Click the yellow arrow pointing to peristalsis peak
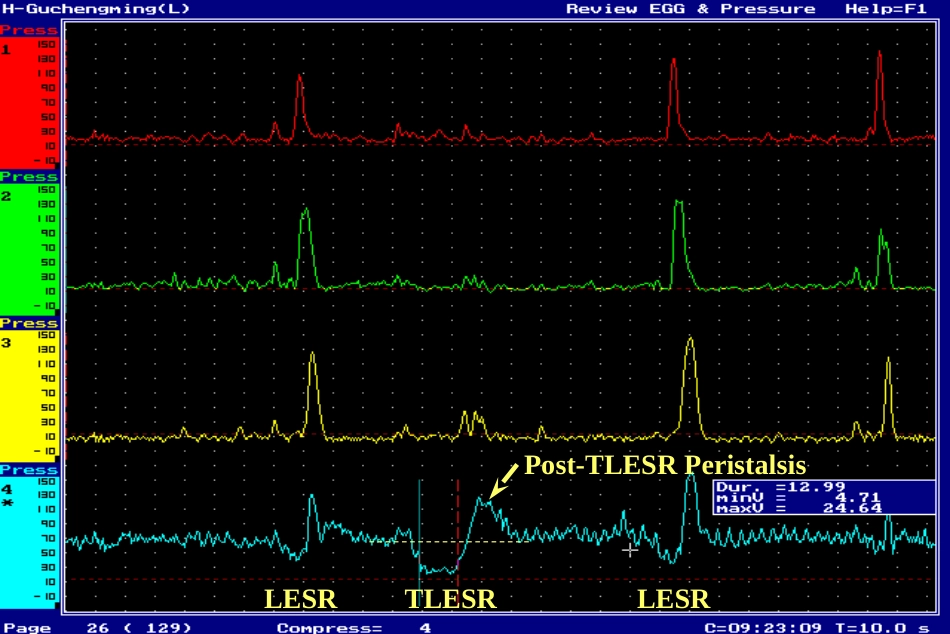The width and height of the screenshot is (950, 634). 503,481
